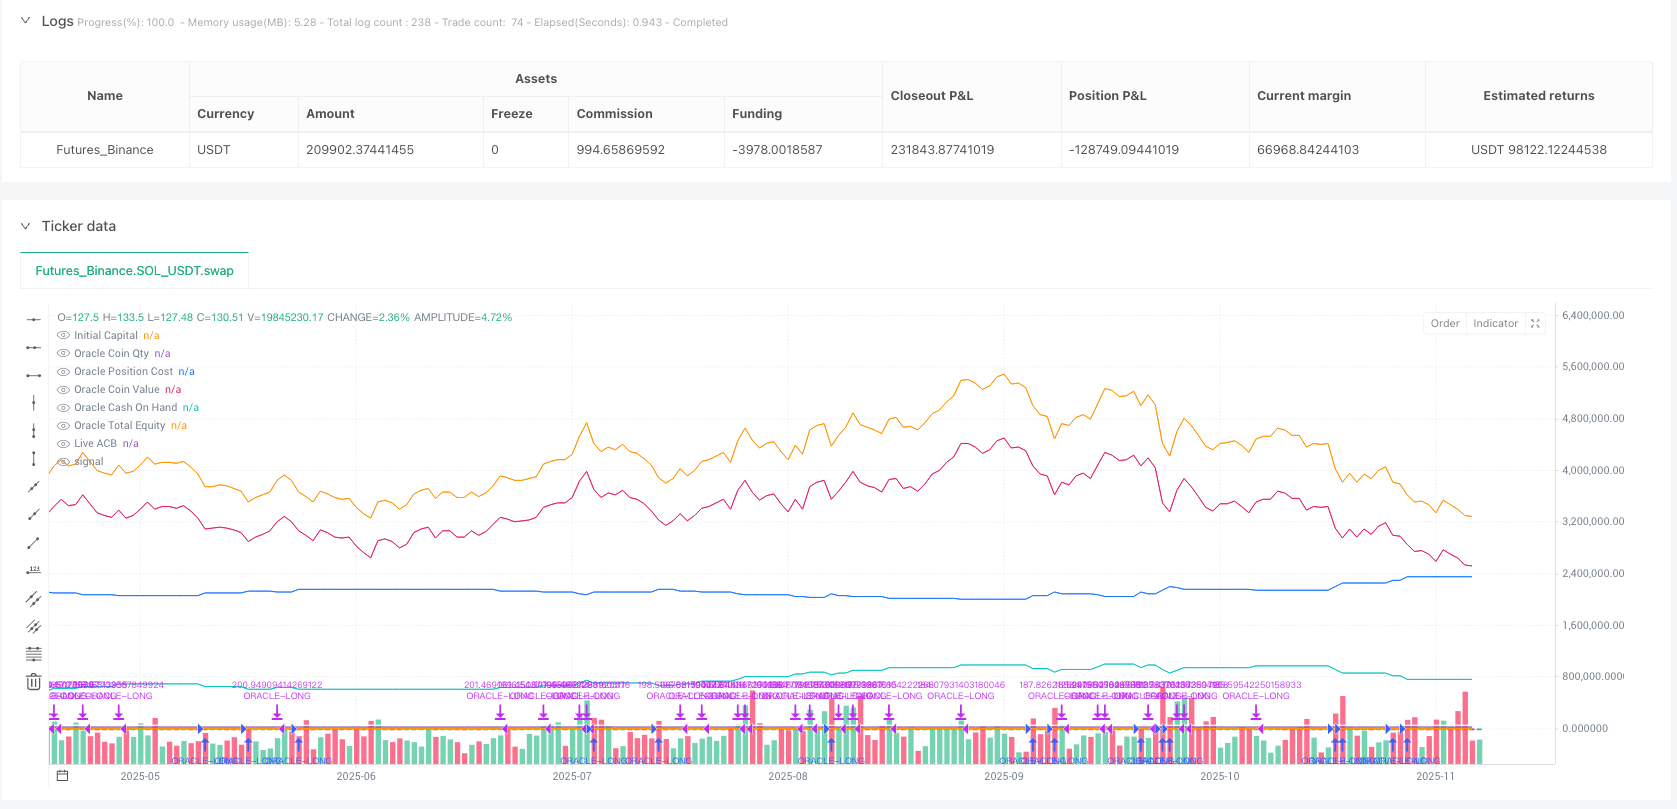Select the horizontal segment drawing tool
This screenshot has height=809, width=1677.
(33, 375)
